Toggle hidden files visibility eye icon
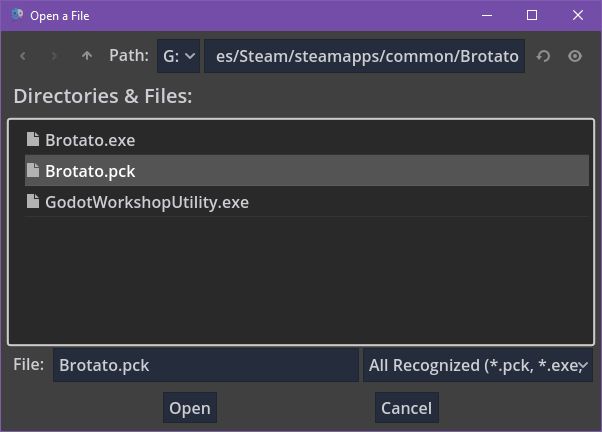The image size is (602, 432). point(575,56)
